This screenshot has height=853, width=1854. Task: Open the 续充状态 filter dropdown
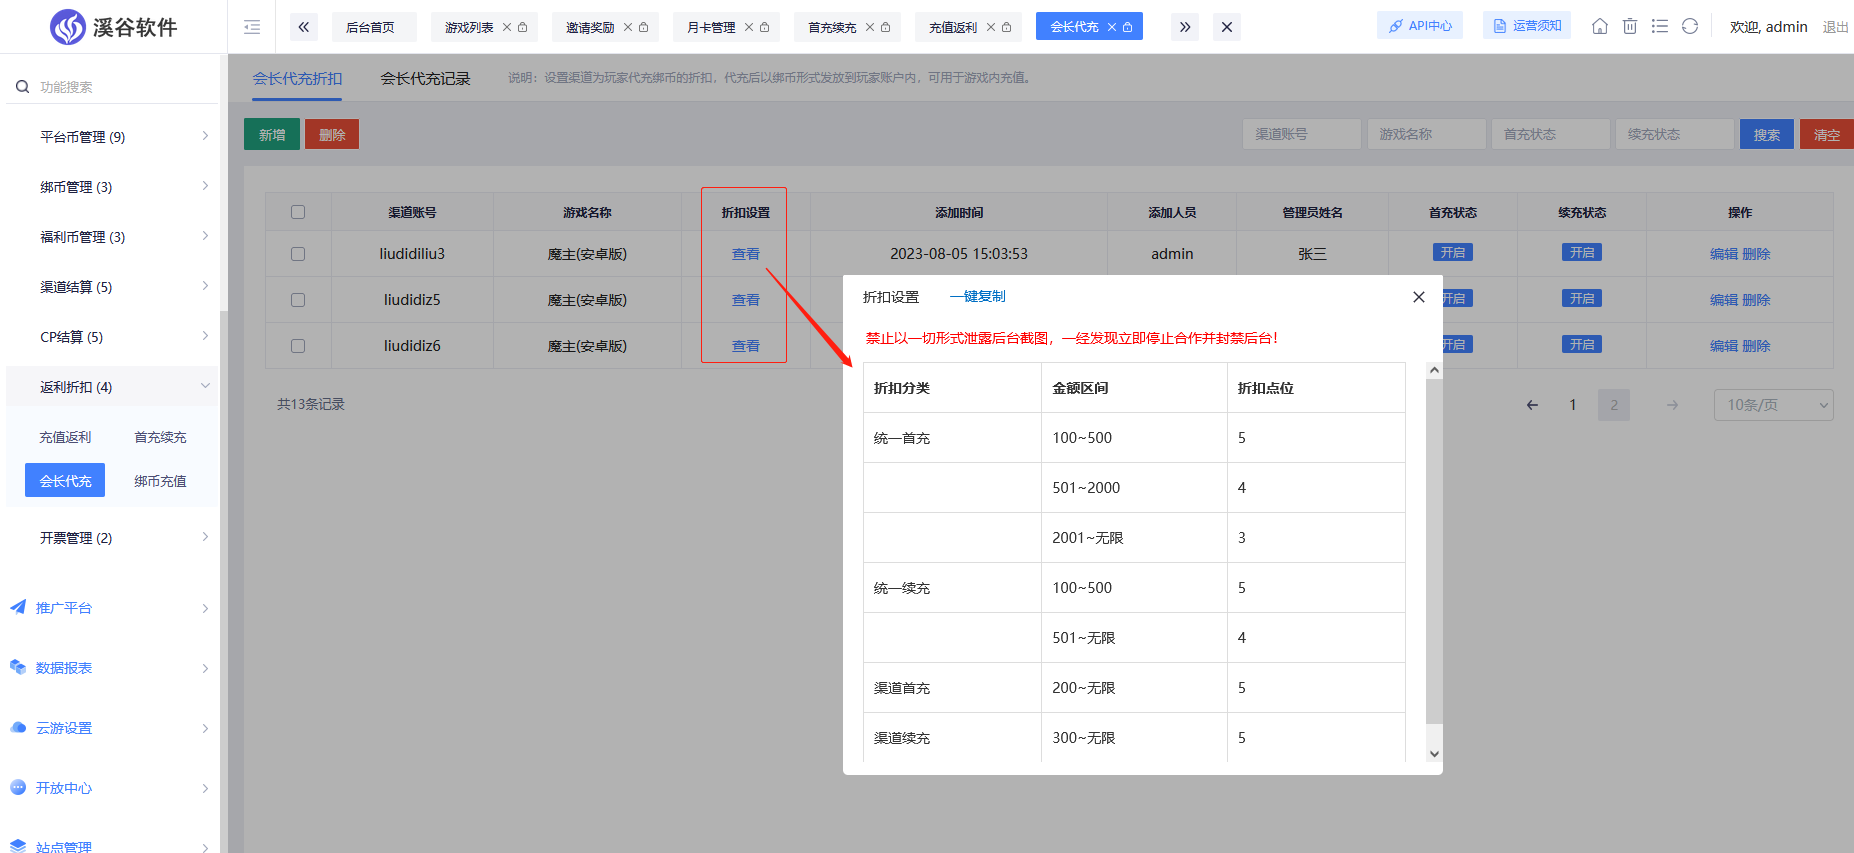[x=1674, y=134]
